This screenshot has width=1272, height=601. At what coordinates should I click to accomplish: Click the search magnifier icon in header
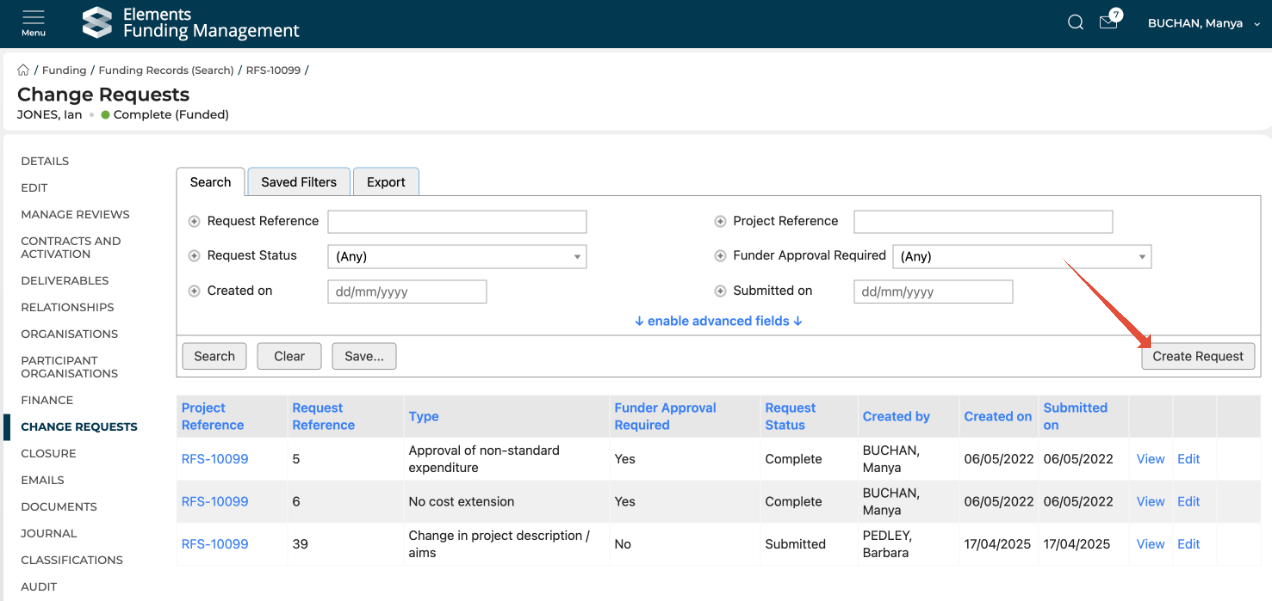point(1075,23)
